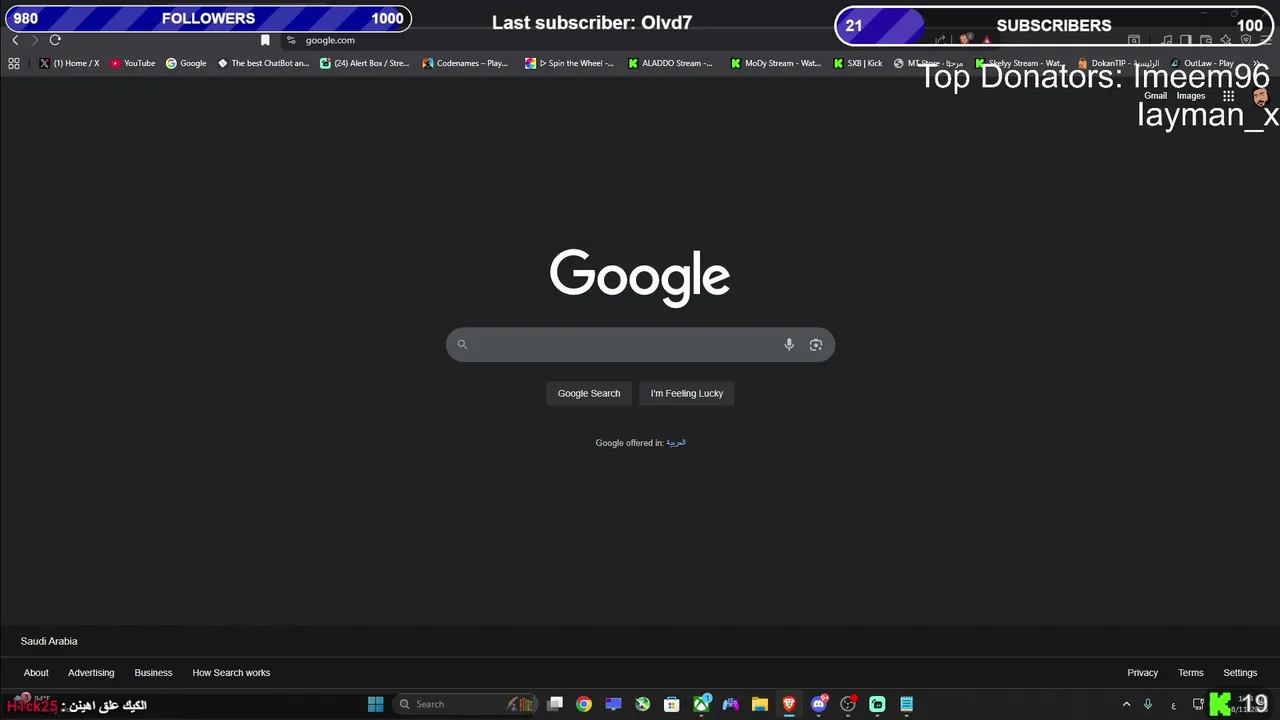The image size is (1280, 720).
Task: Click the Google logo
Action: (640, 277)
